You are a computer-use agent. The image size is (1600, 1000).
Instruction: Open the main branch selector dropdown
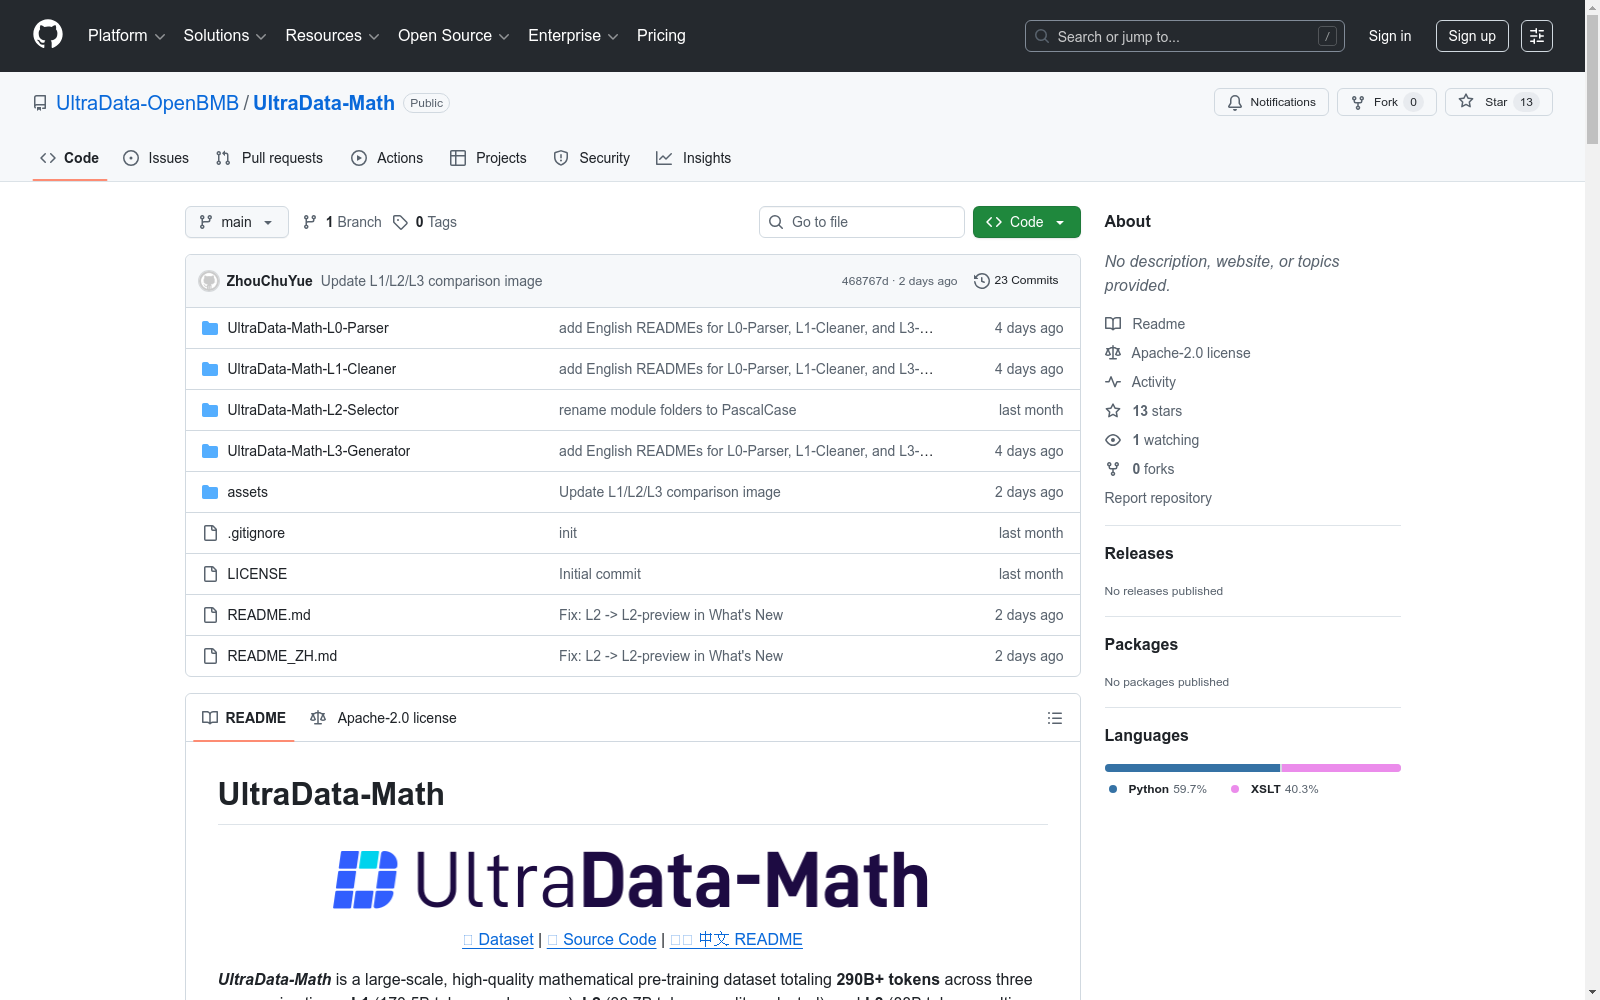pos(237,222)
